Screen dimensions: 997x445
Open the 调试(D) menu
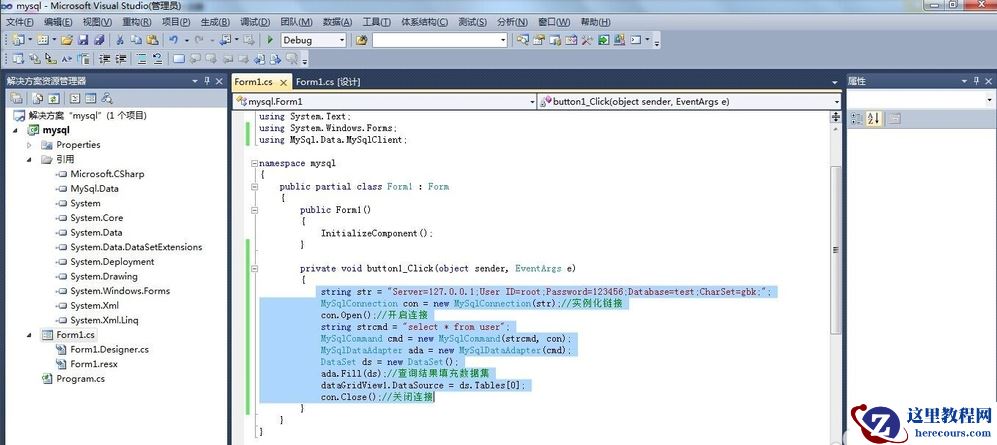[255, 22]
